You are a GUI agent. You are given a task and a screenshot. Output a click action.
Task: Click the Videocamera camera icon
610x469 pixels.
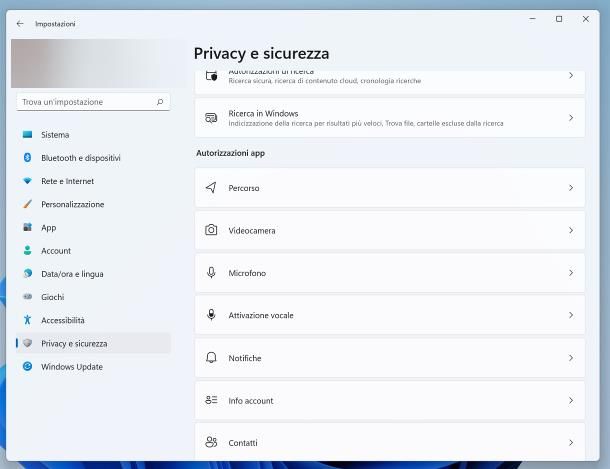pyautogui.click(x=211, y=230)
